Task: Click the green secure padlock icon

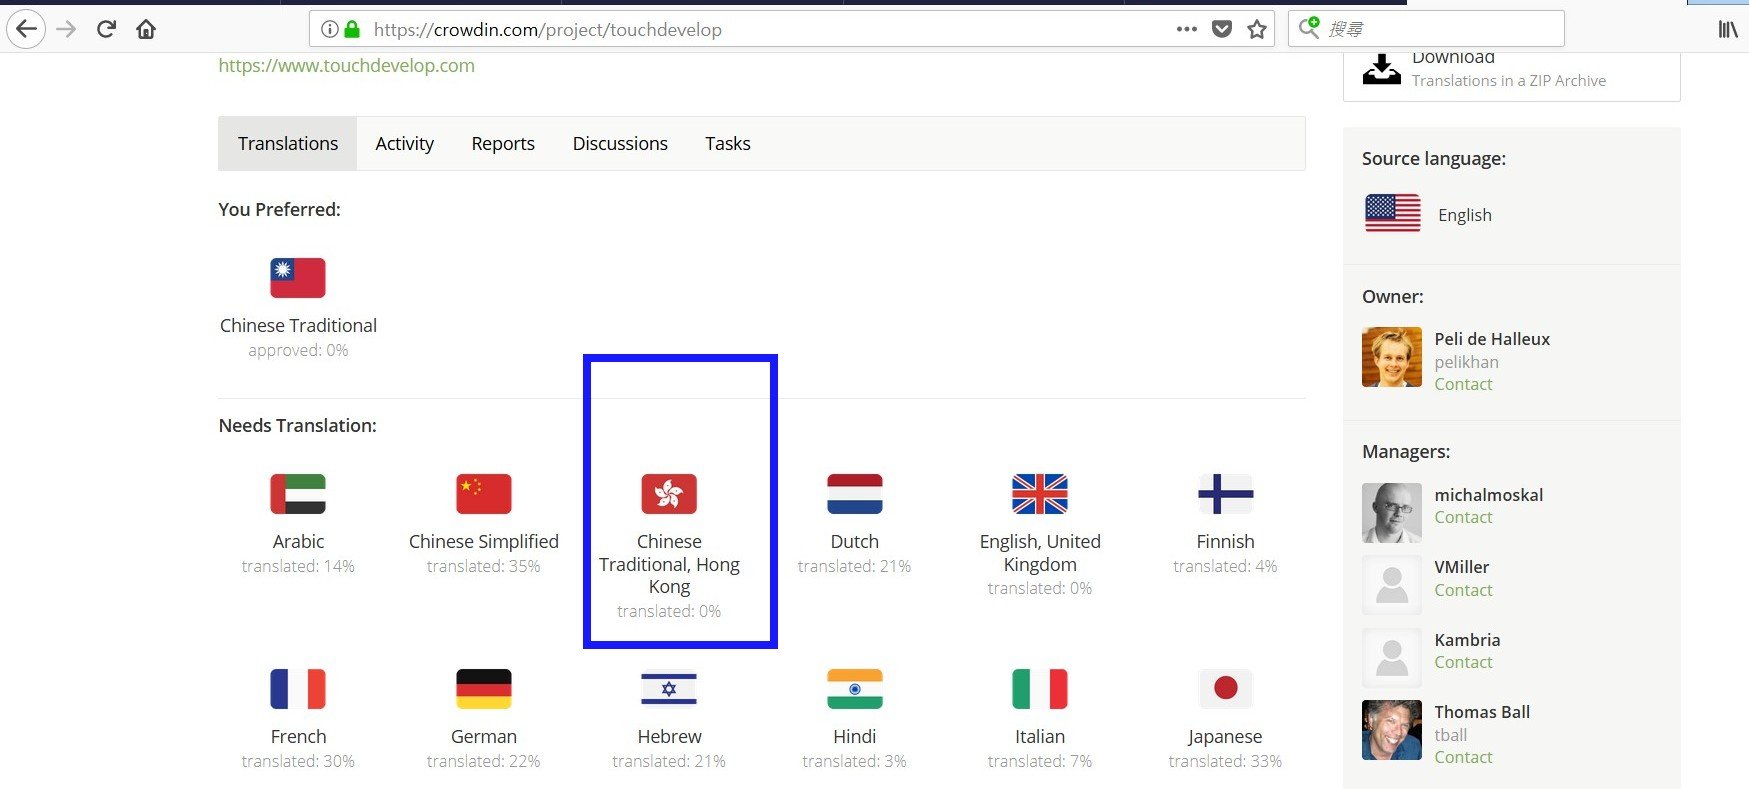Action: tap(352, 29)
